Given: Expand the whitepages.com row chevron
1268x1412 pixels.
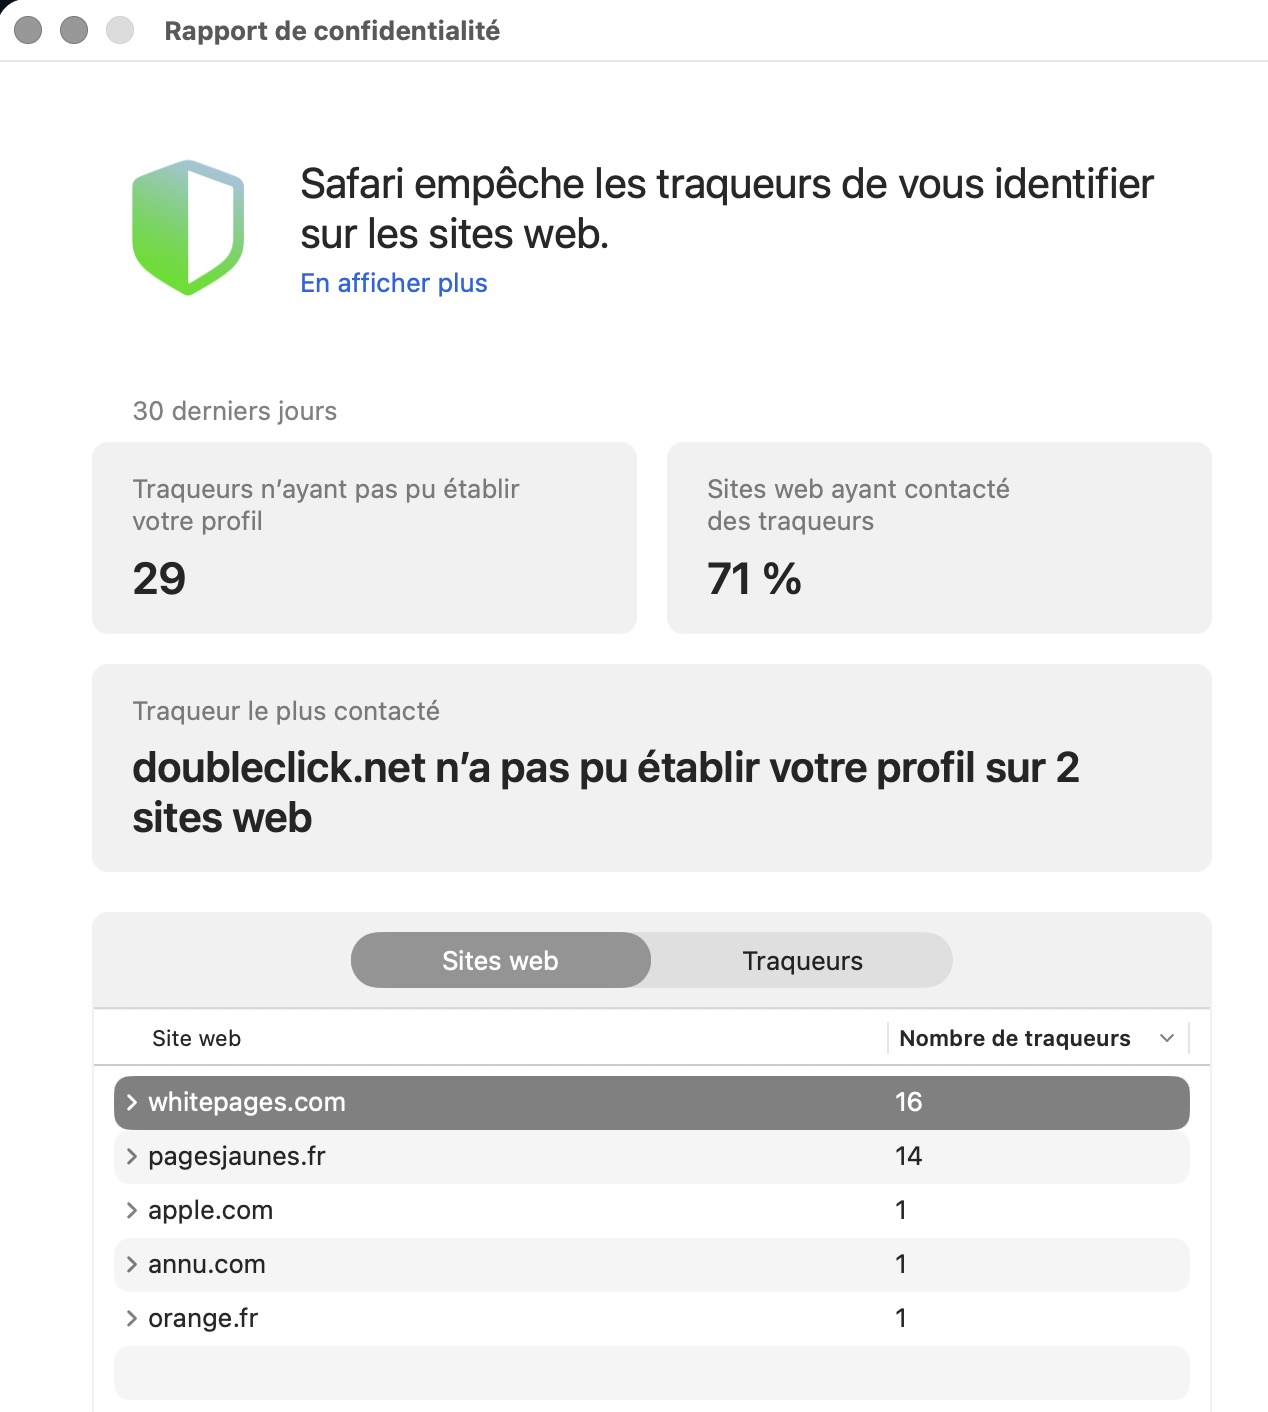Looking at the screenshot, I should point(131,1102).
